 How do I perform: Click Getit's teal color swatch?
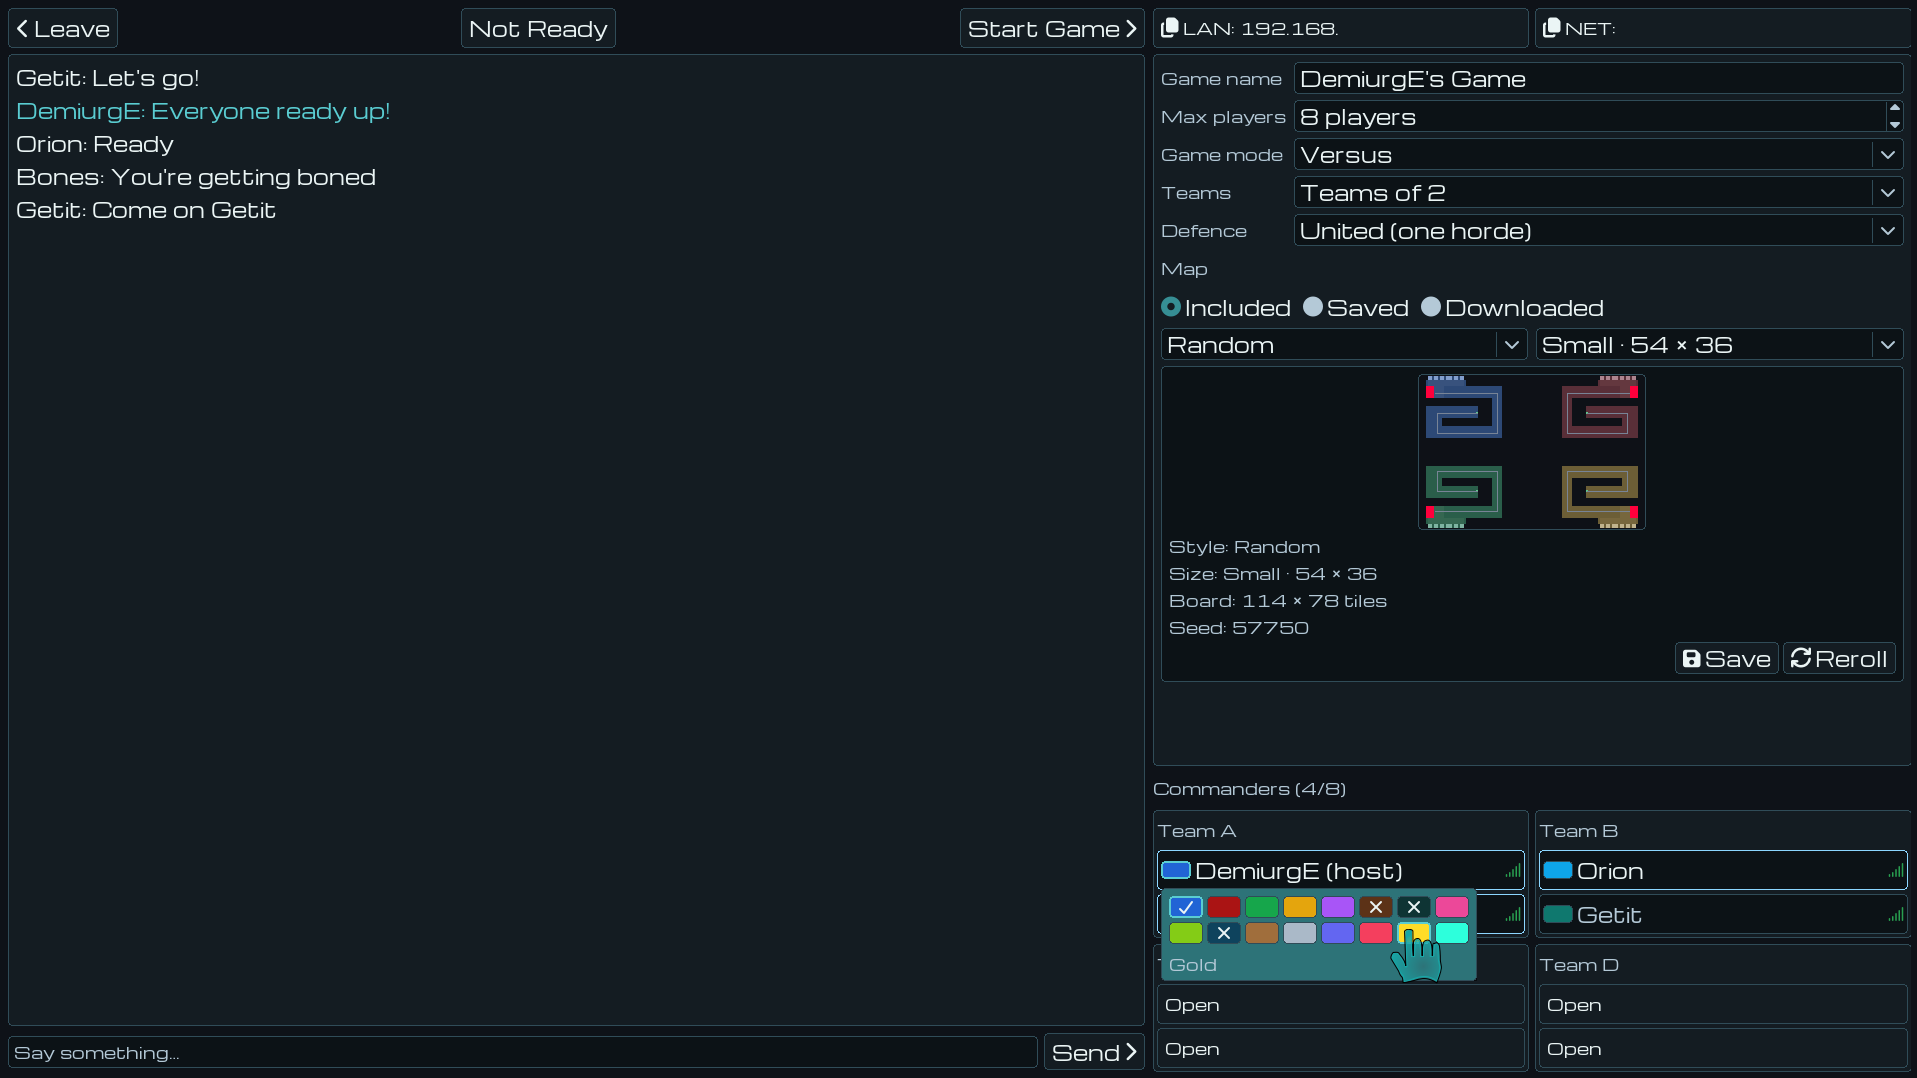click(1558, 914)
